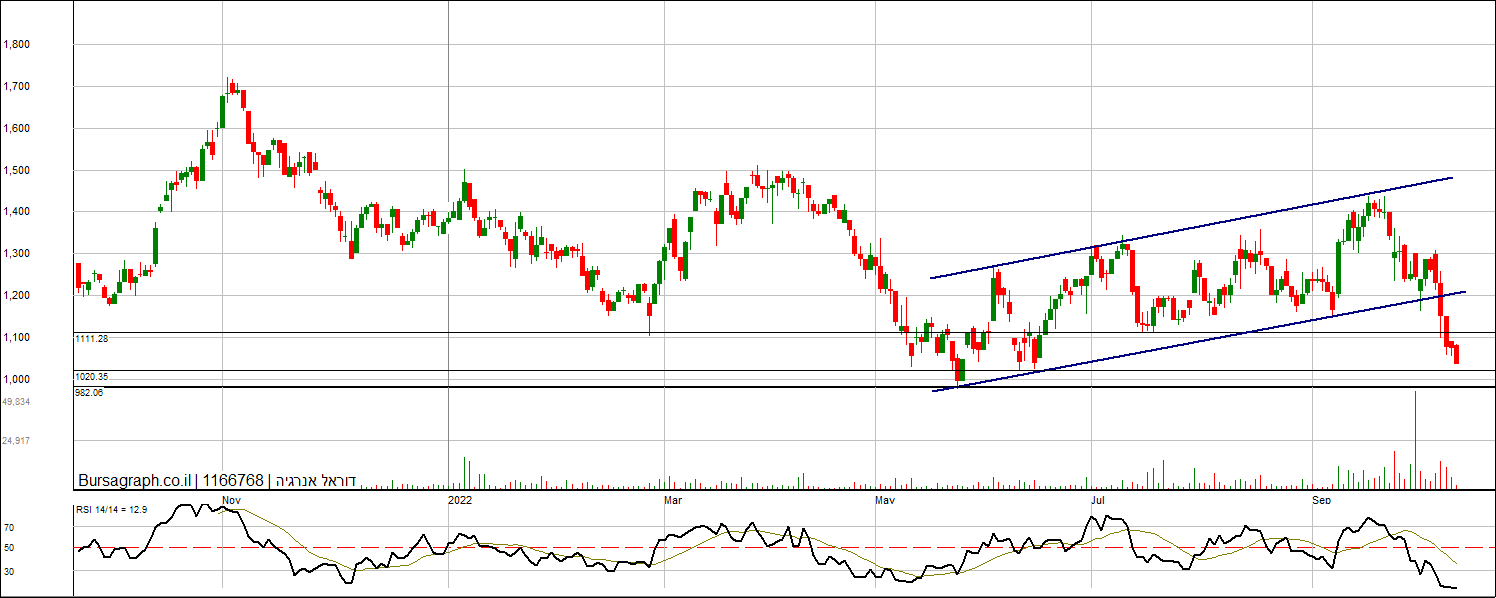1496x598 pixels.
Task: Click the Bursagraph.co.il watermark text
Action: coord(135,480)
